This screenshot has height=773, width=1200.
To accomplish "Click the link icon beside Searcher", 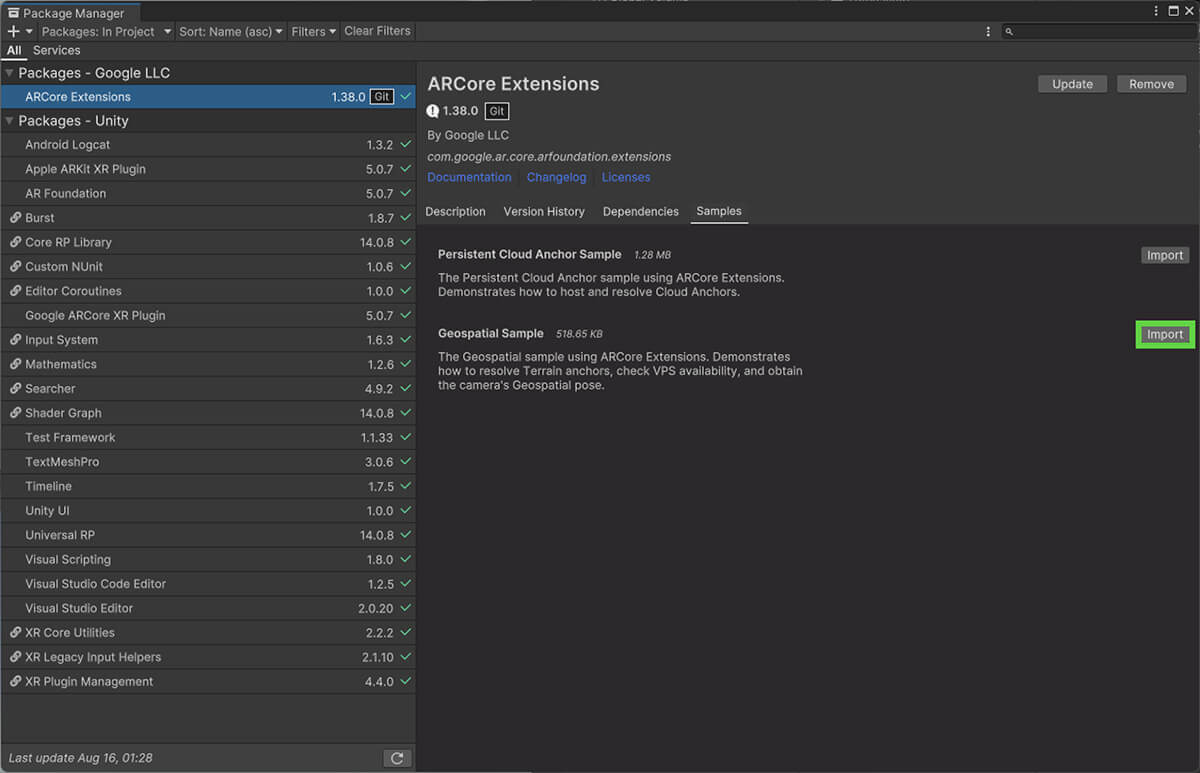I will [15, 388].
